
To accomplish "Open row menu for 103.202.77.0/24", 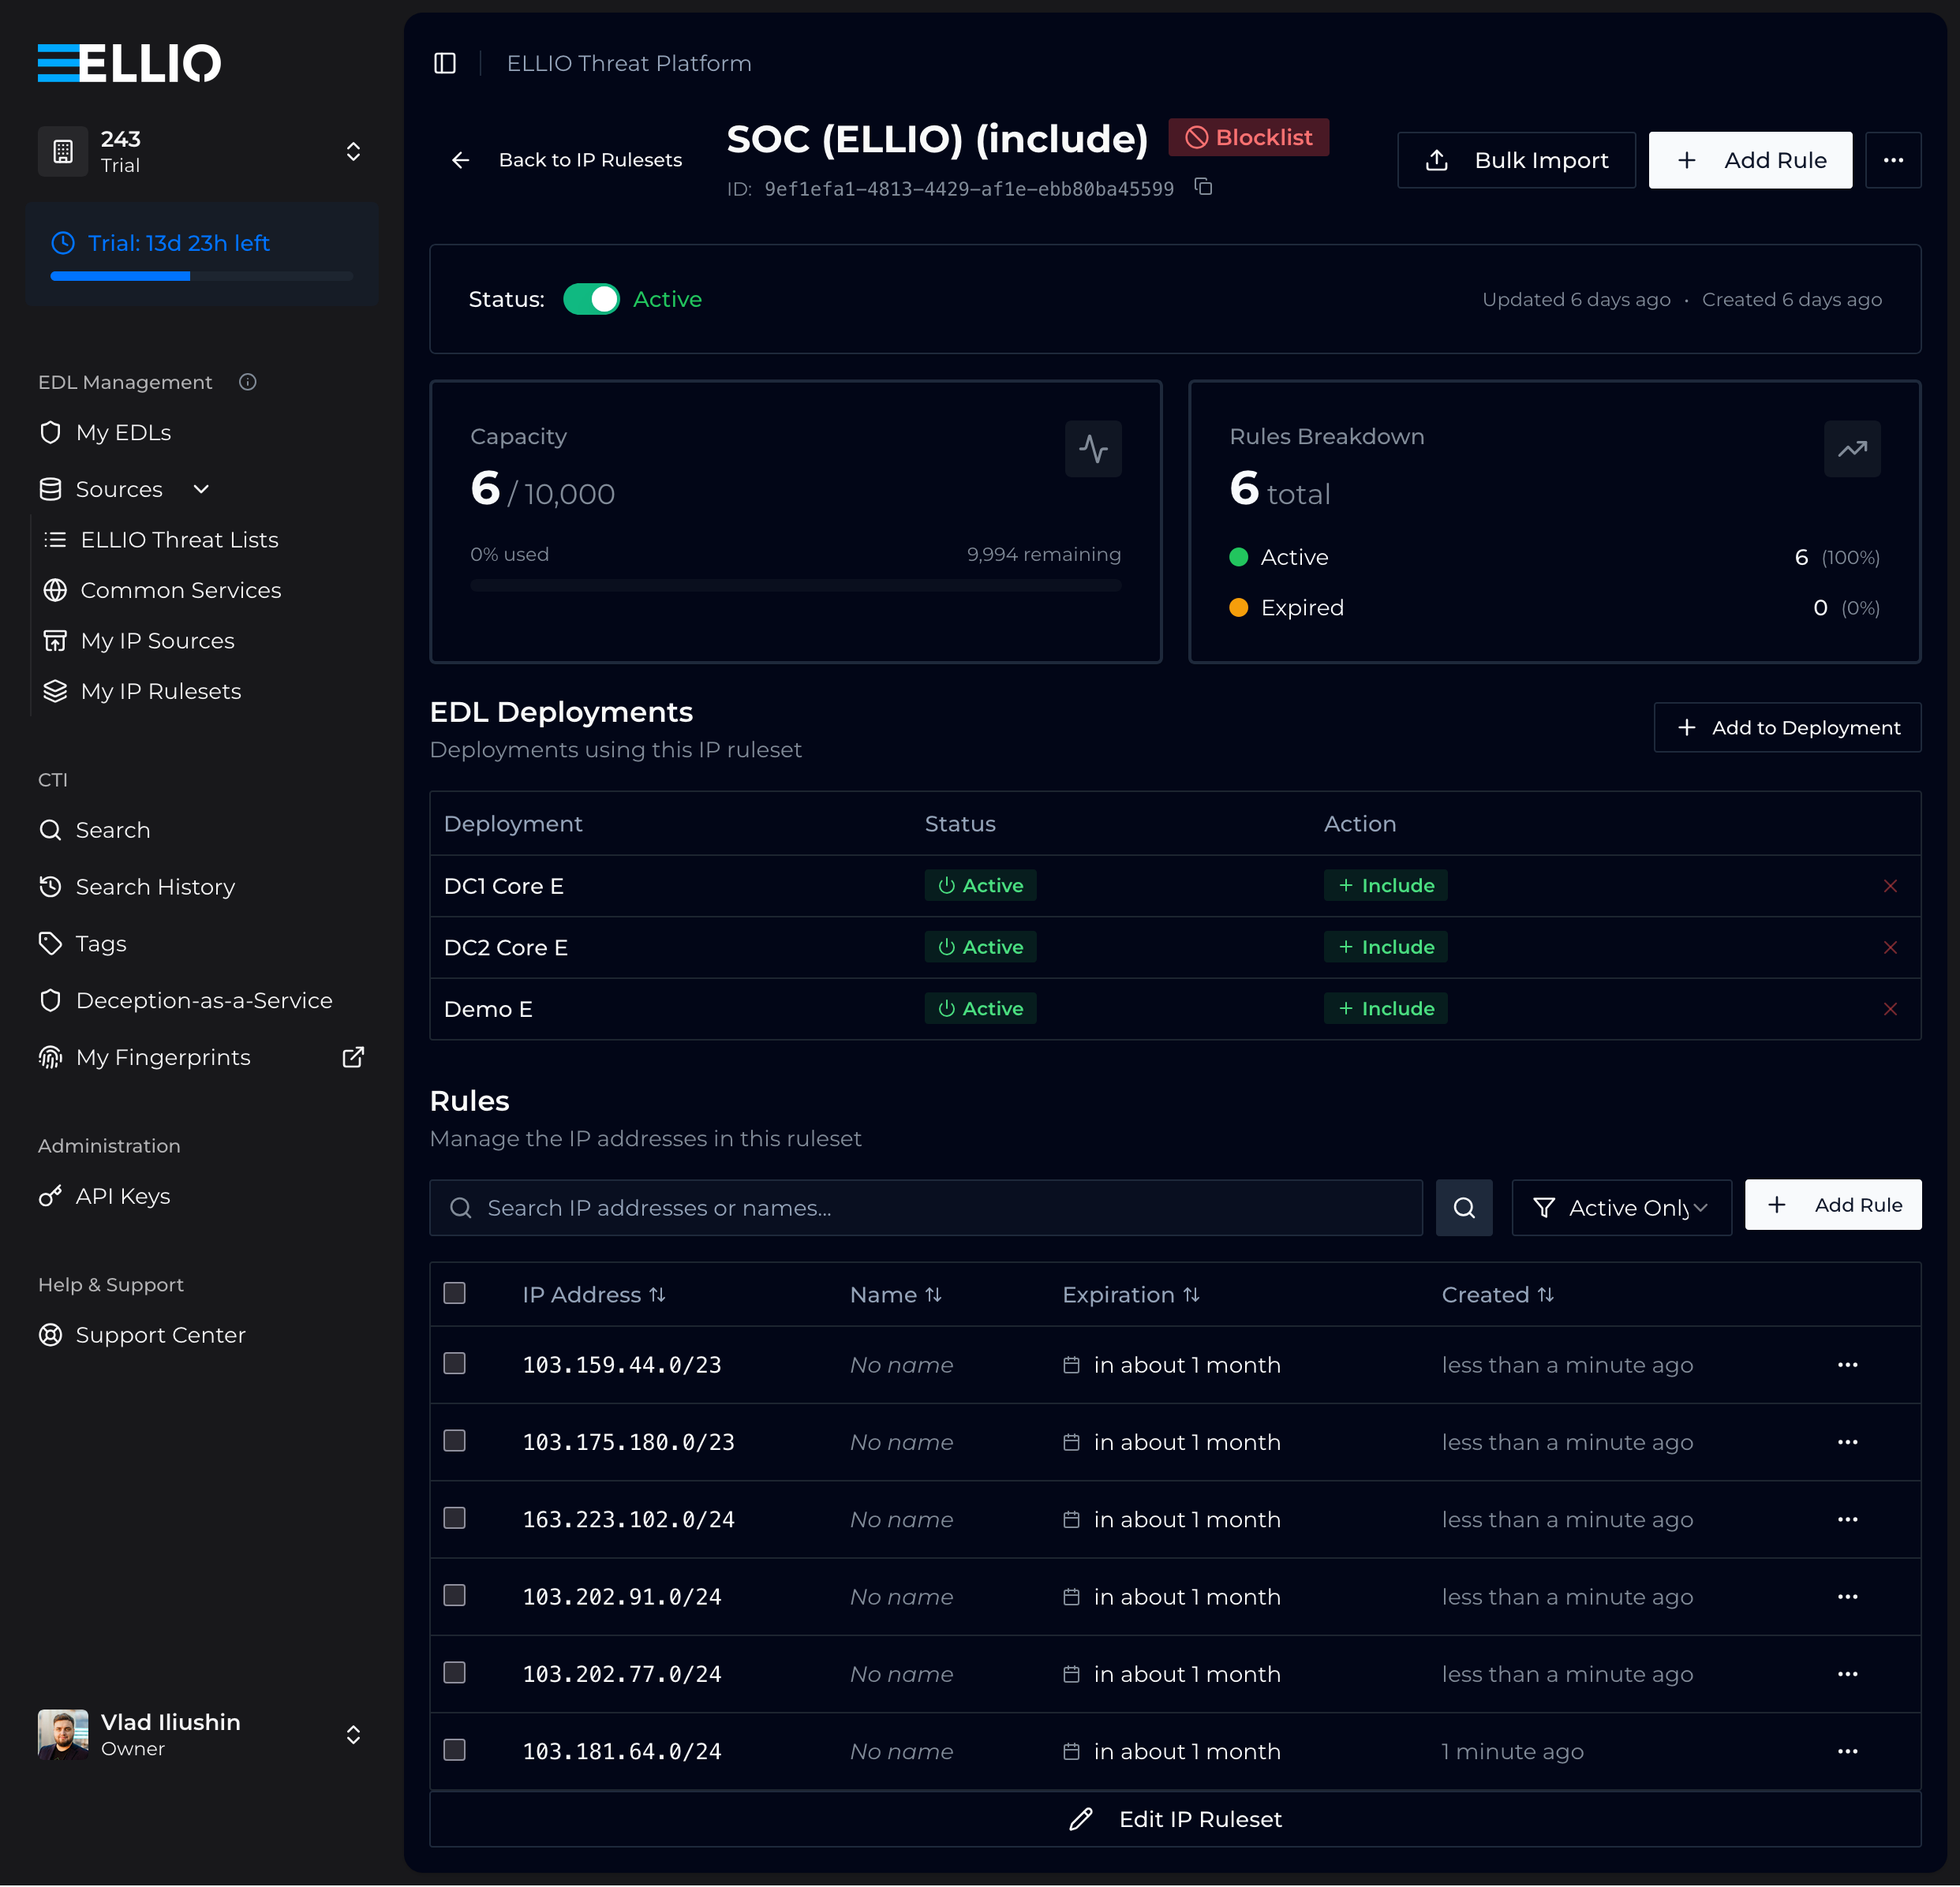I will tap(1847, 1674).
